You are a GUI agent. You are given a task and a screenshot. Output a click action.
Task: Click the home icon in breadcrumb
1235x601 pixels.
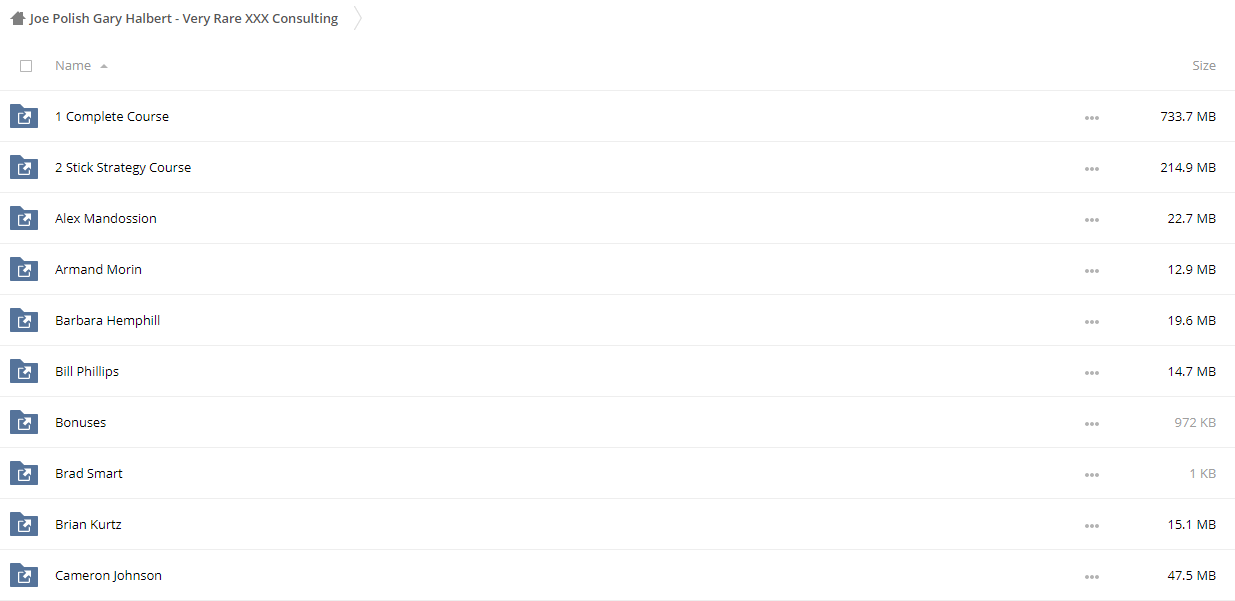click(18, 18)
